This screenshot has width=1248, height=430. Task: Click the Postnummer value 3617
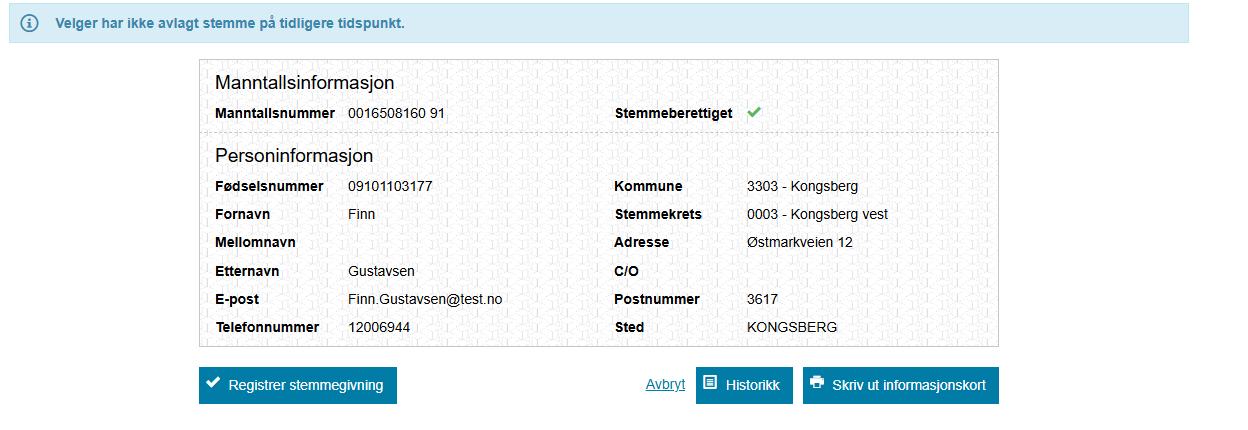[762, 299]
